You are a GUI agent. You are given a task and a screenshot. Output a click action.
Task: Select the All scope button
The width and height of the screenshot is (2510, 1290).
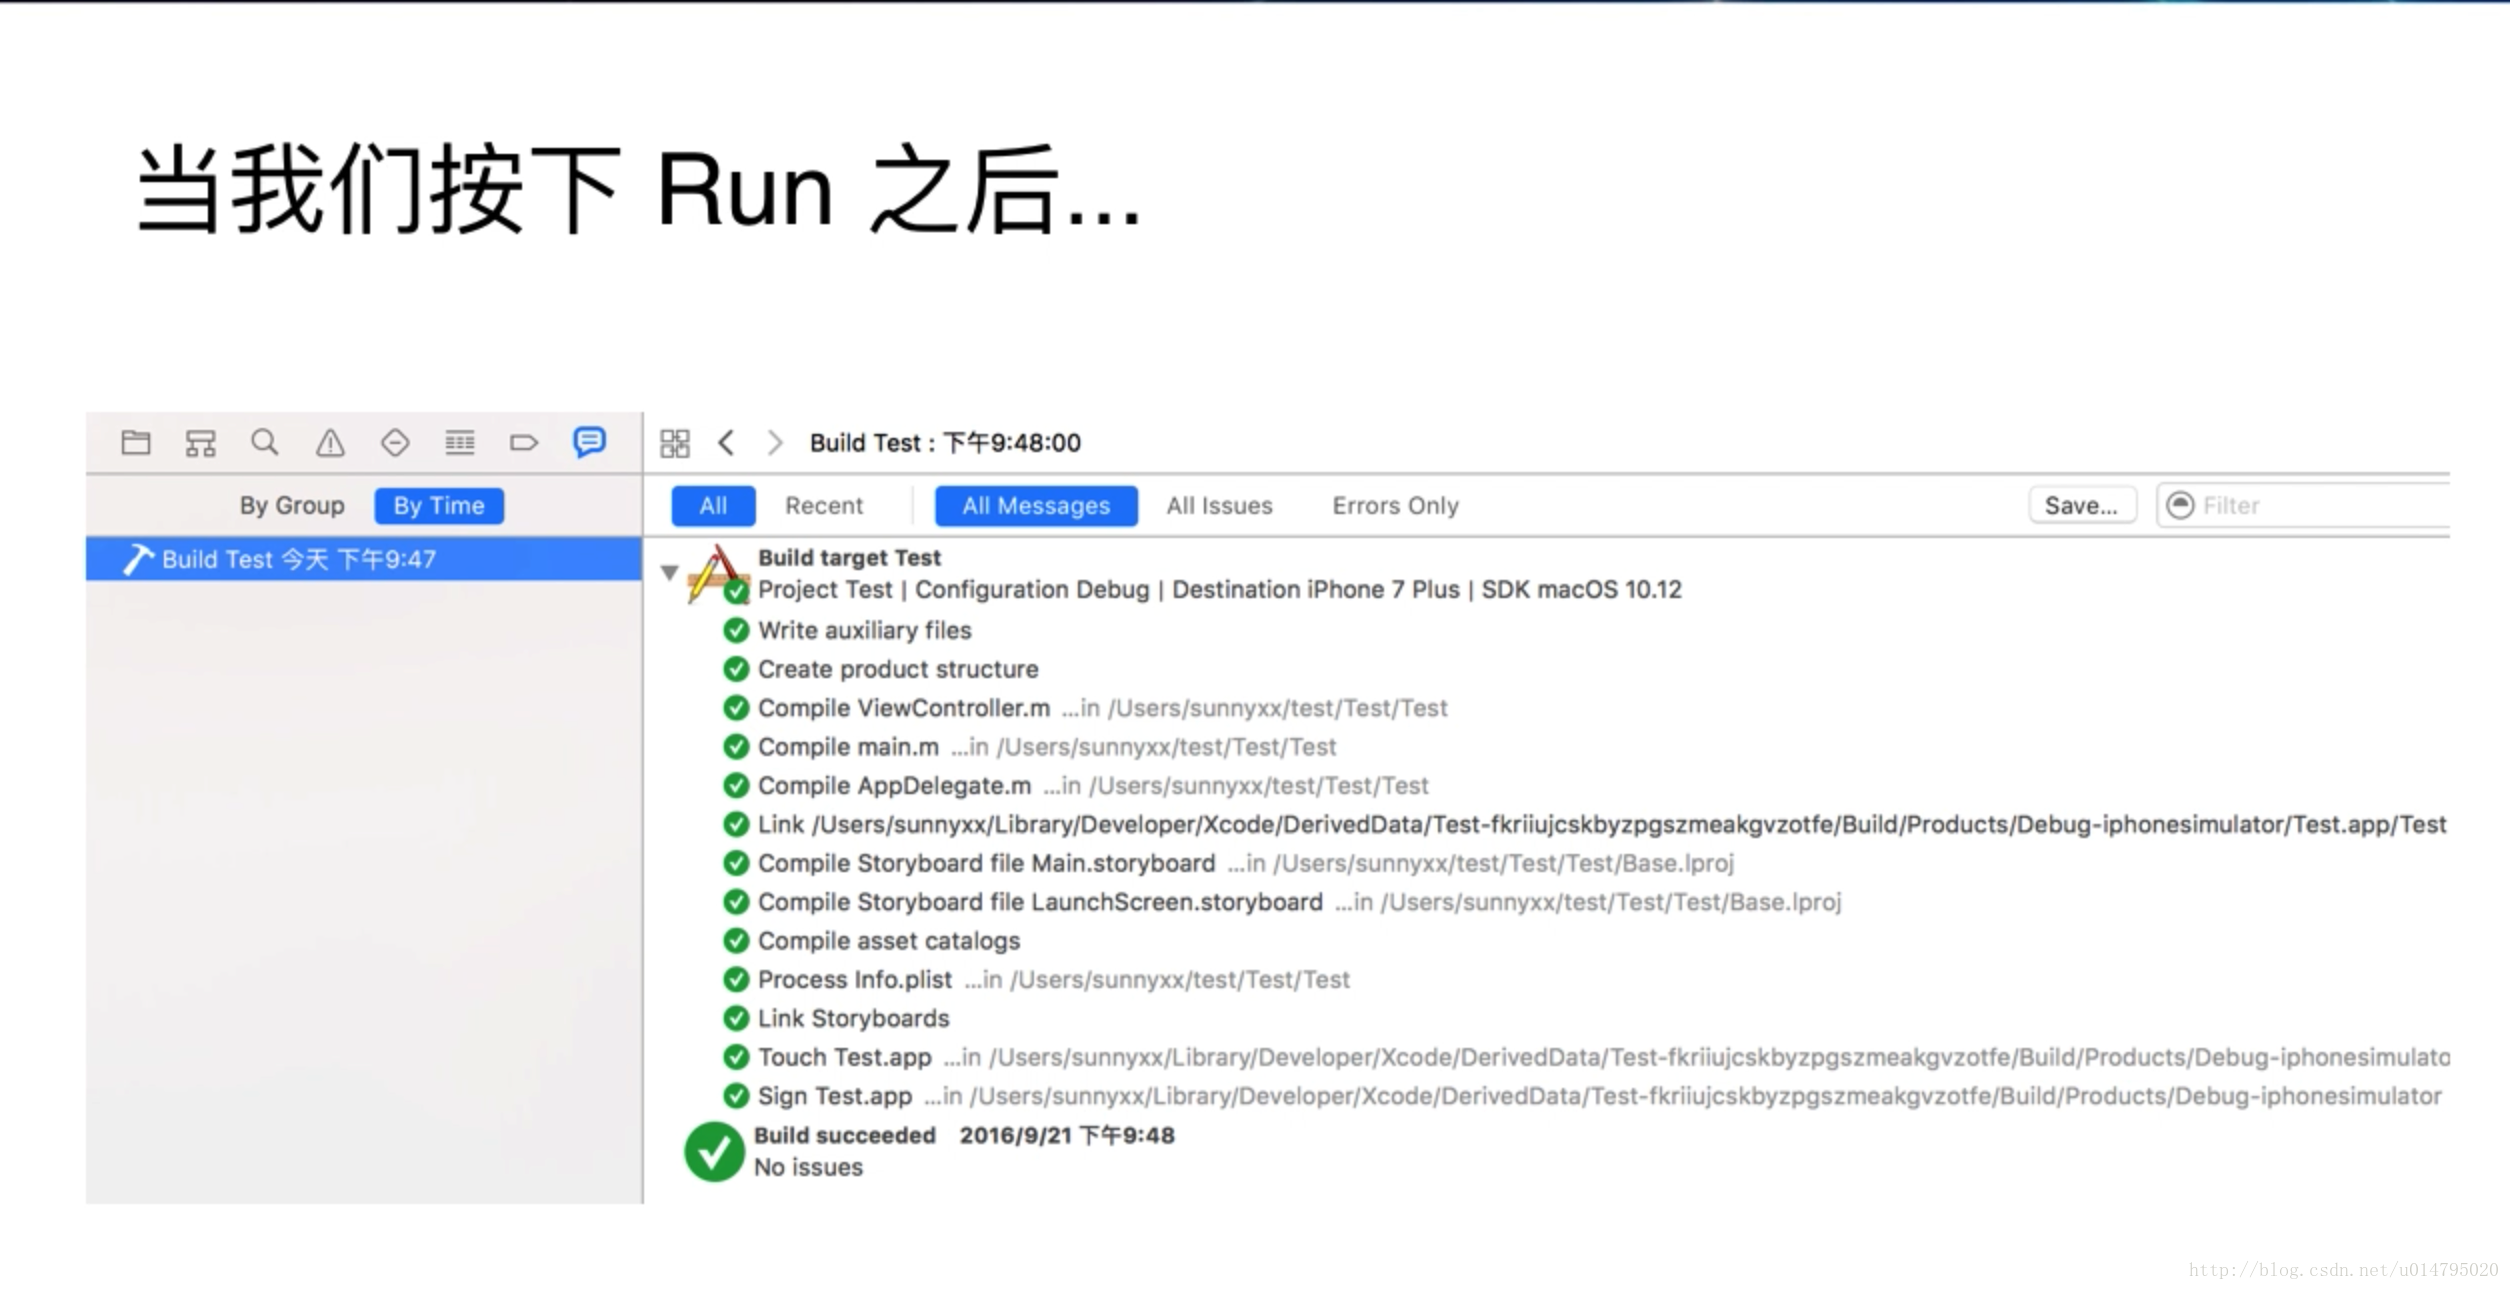pos(713,505)
